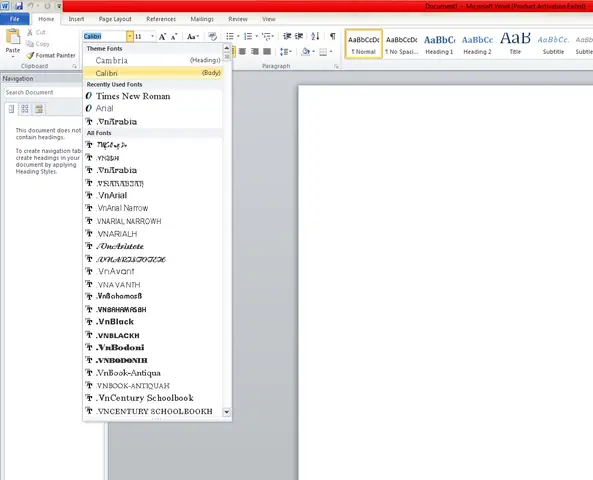Click the Redo icon in quick access toolbar

pos(47,6)
